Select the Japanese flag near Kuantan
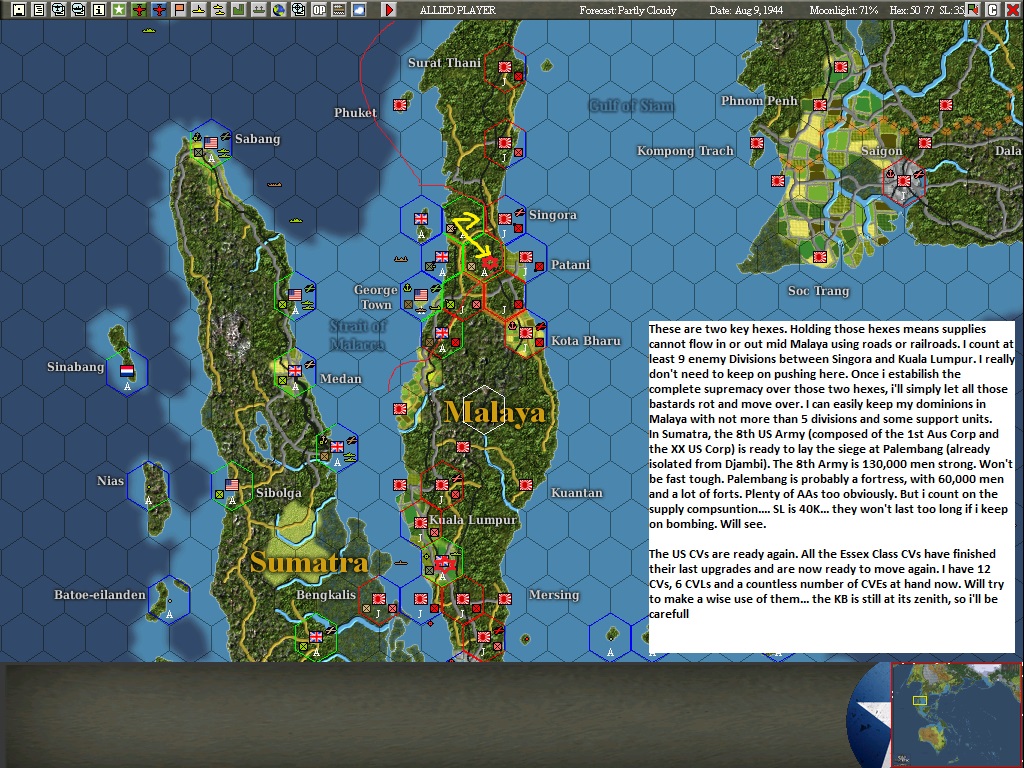The width and height of the screenshot is (1024, 768). (x=526, y=485)
